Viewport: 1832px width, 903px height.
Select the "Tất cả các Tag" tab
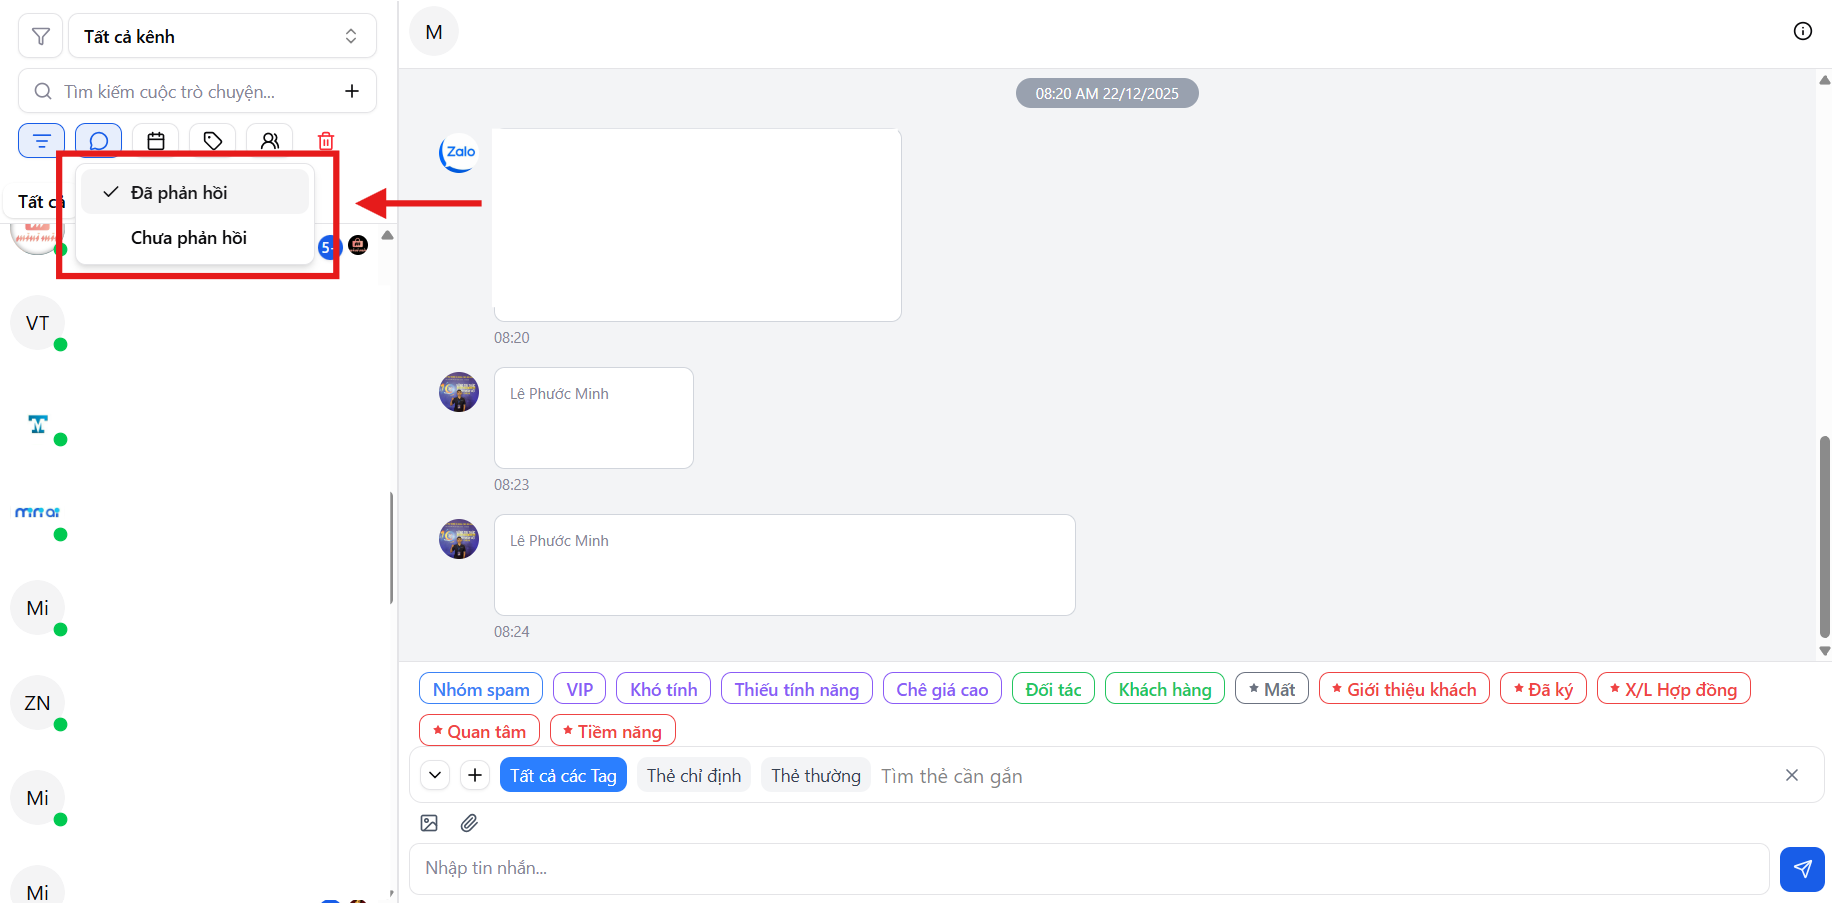pyautogui.click(x=563, y=776)
